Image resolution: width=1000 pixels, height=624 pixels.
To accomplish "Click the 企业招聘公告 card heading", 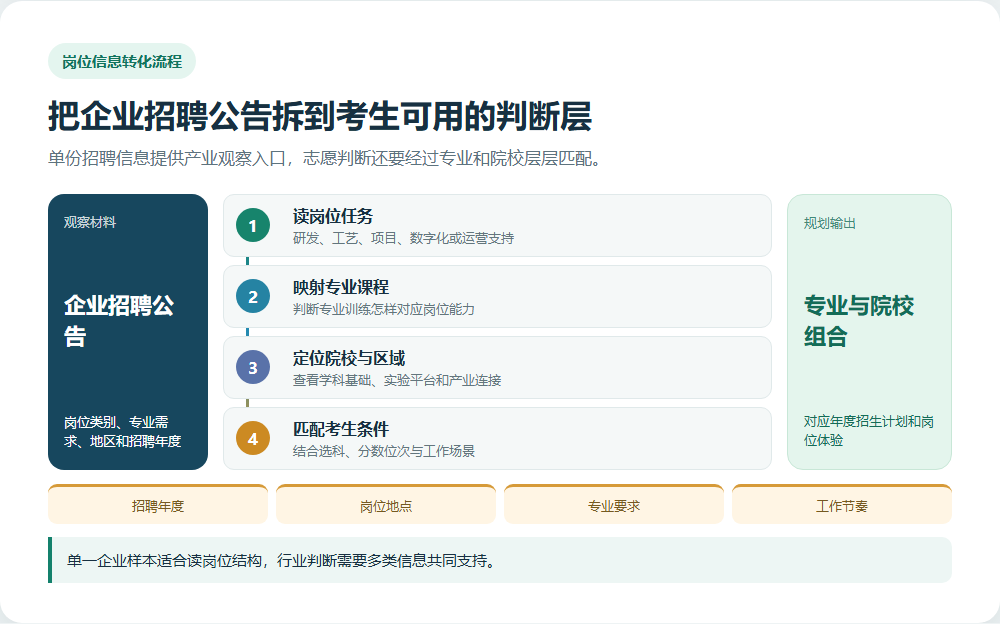I will (119, 321).
